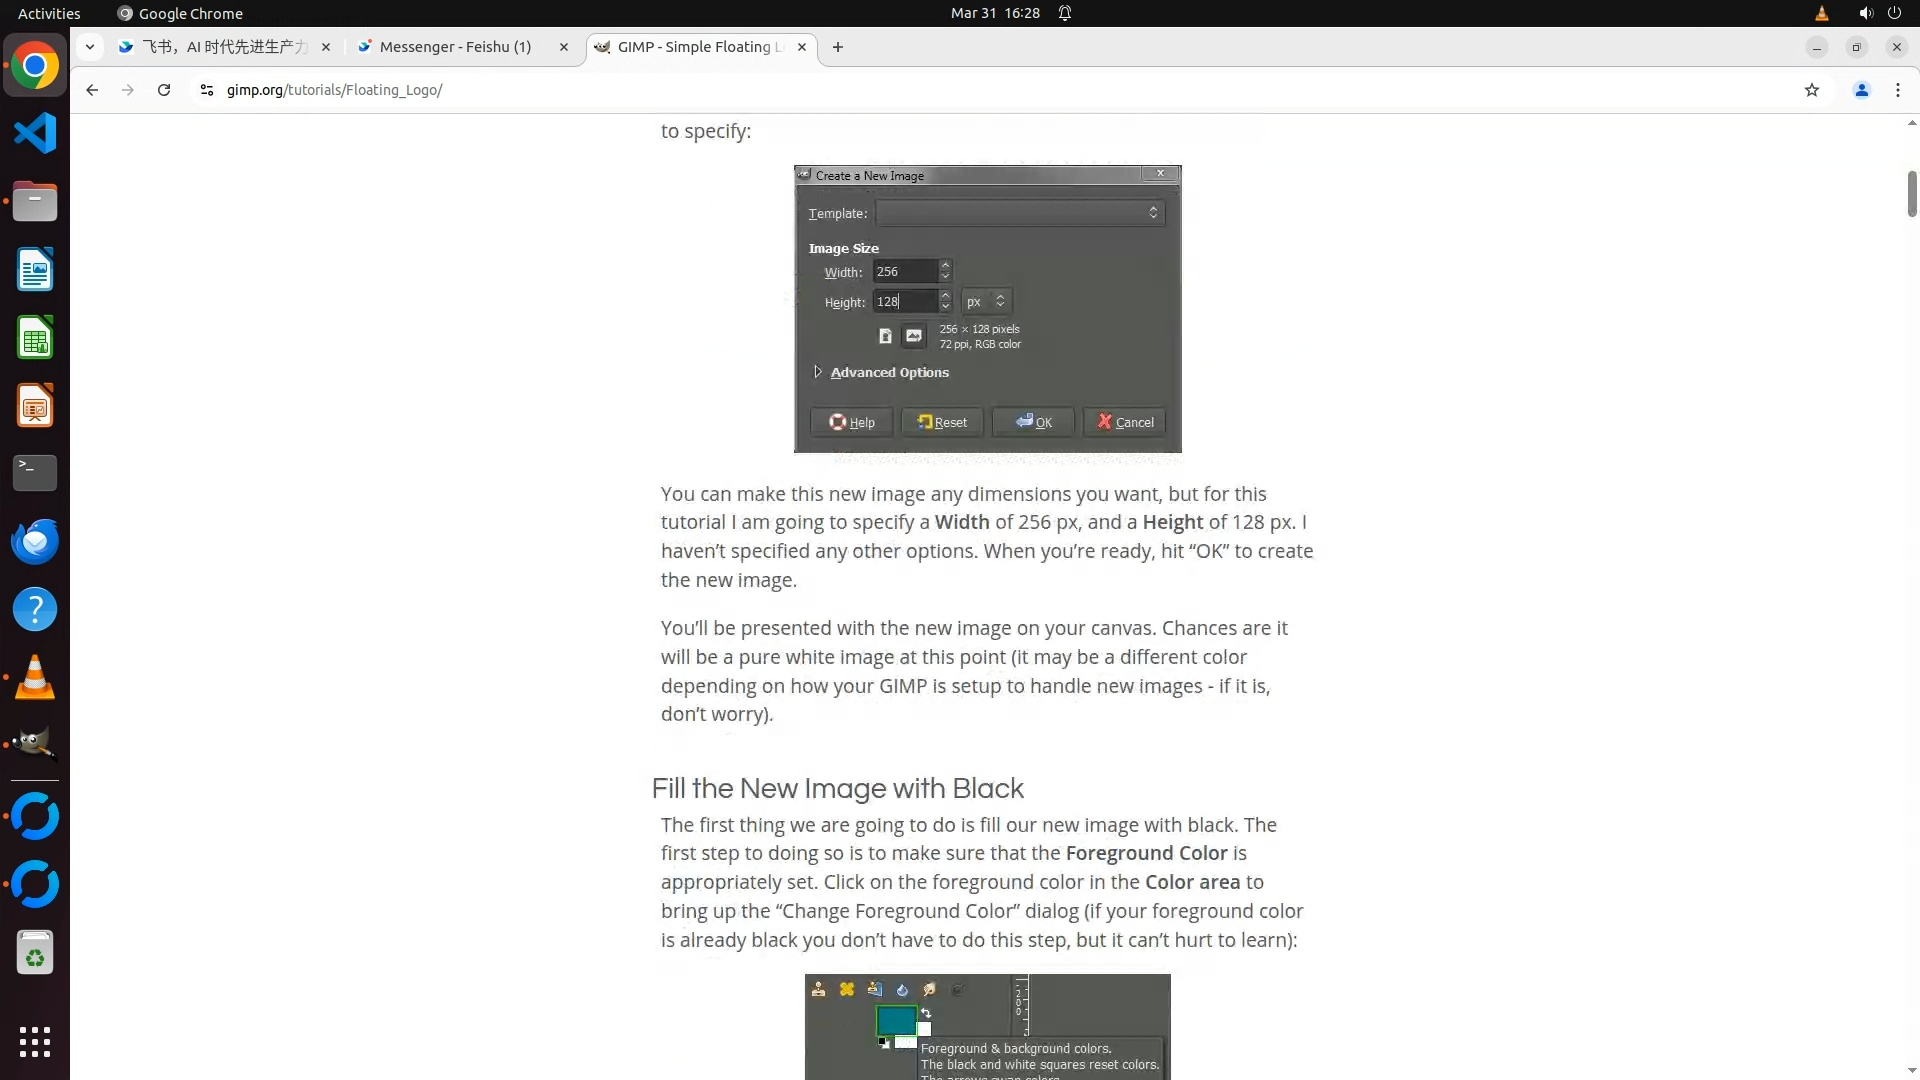Open Chrome profile avatar menu
This screenshot has width=1920, height=1080.
(1861, 90)
